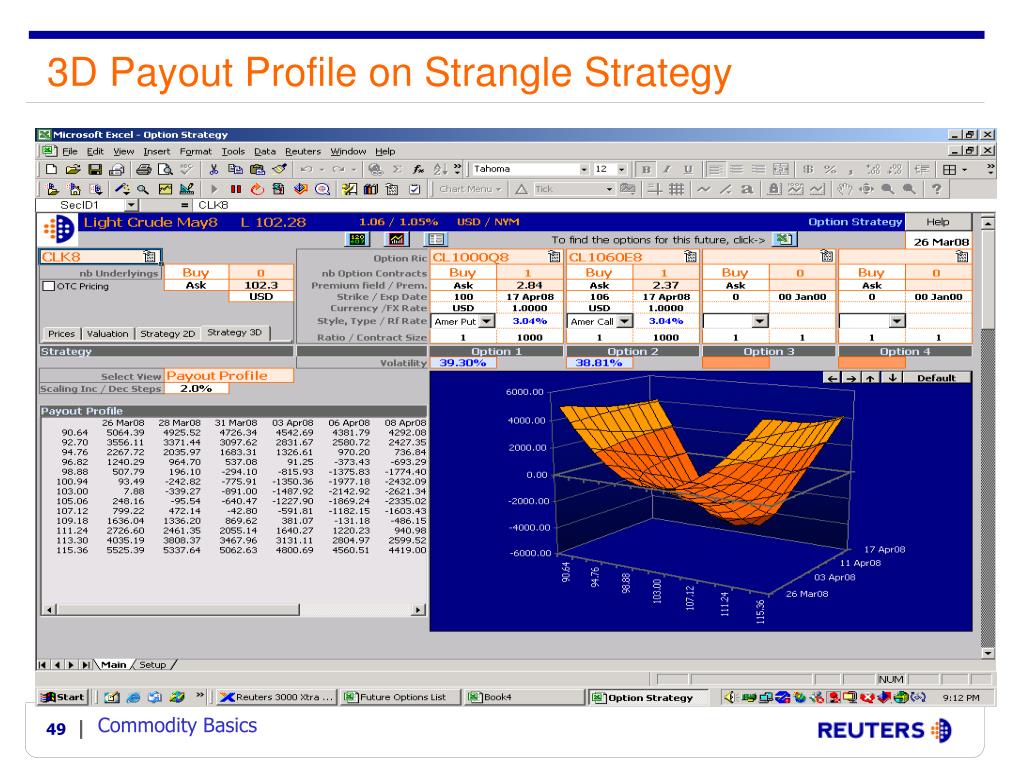Image resolution: width=1024 pixels, height=768 pixels.
Task: Open the help question mark icon
Action: (x=937, y=189)
